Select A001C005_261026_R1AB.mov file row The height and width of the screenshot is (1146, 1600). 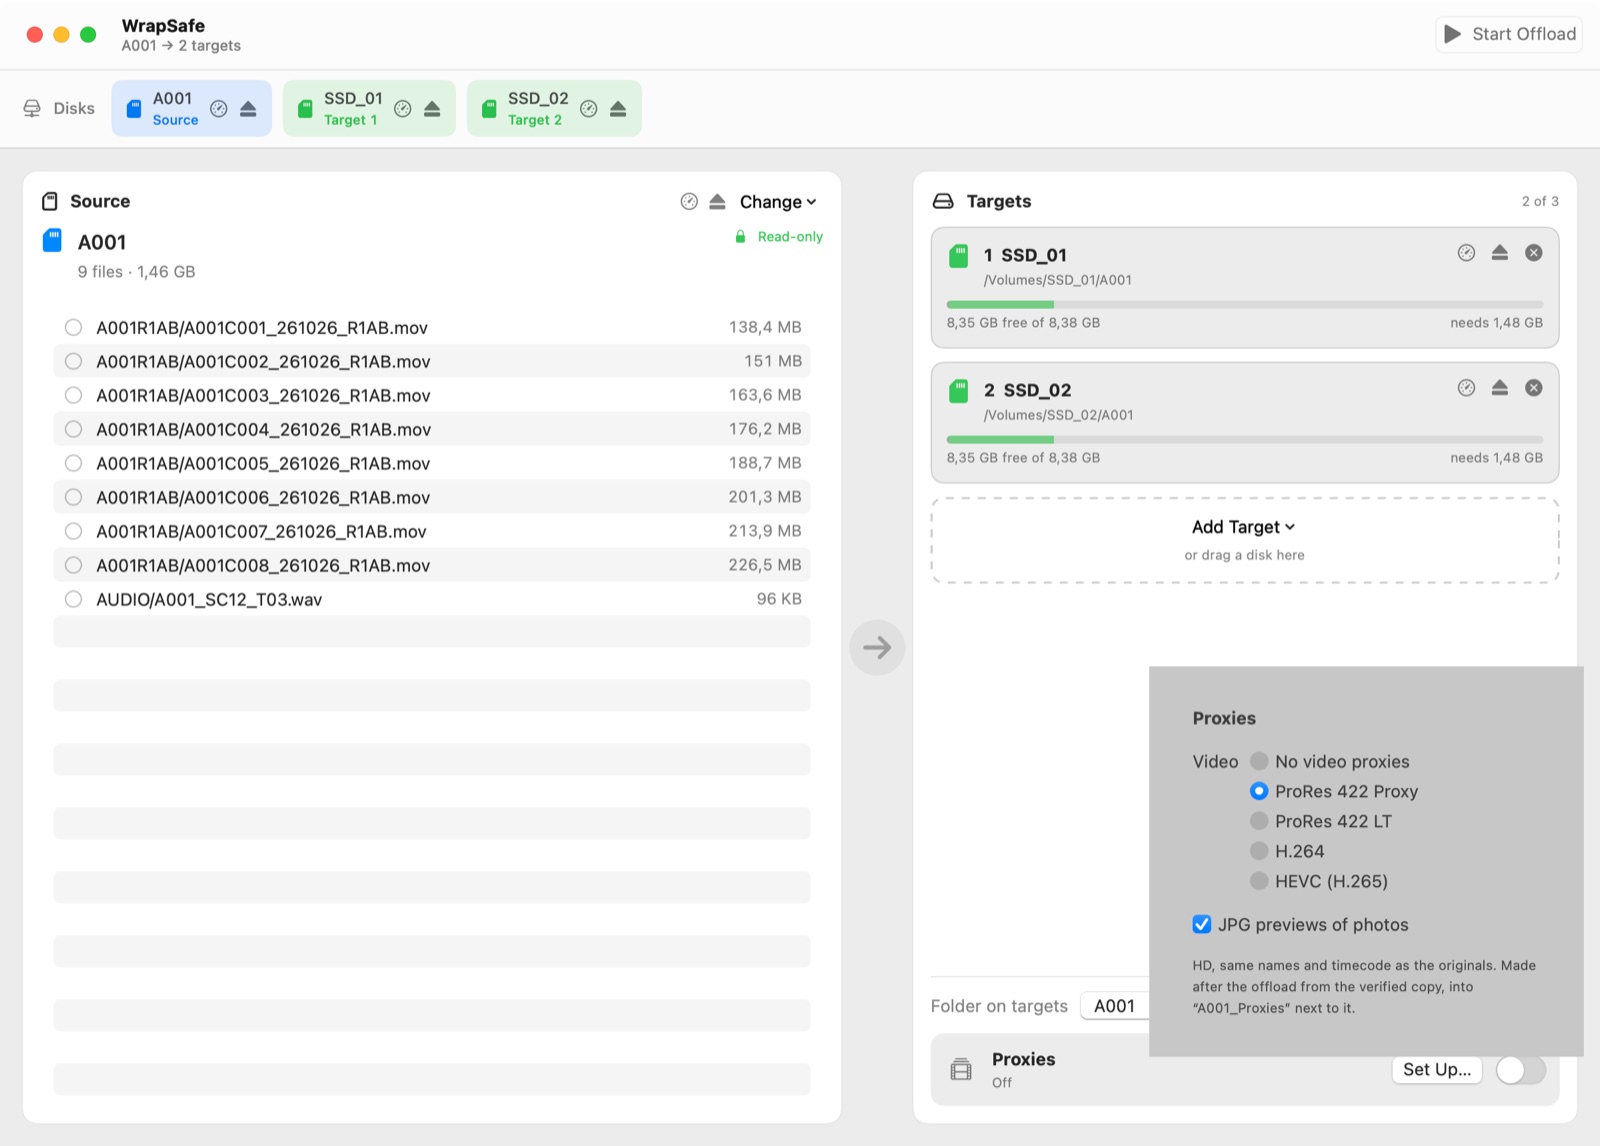pyautogui.click(x=432, y=463)
